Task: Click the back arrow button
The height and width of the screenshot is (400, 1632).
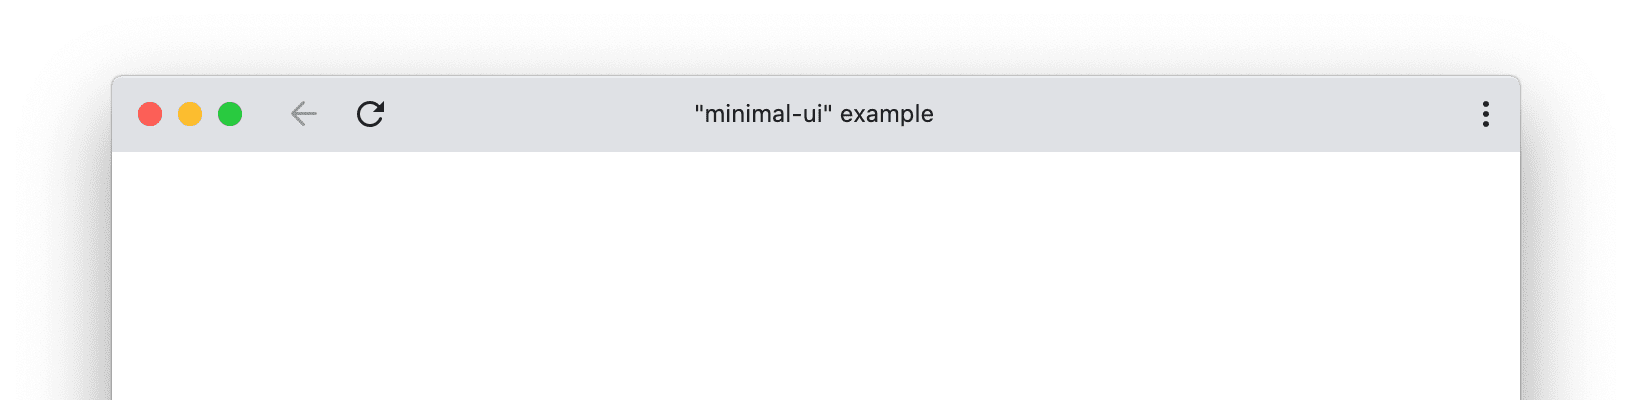Action: pos(303,114)
